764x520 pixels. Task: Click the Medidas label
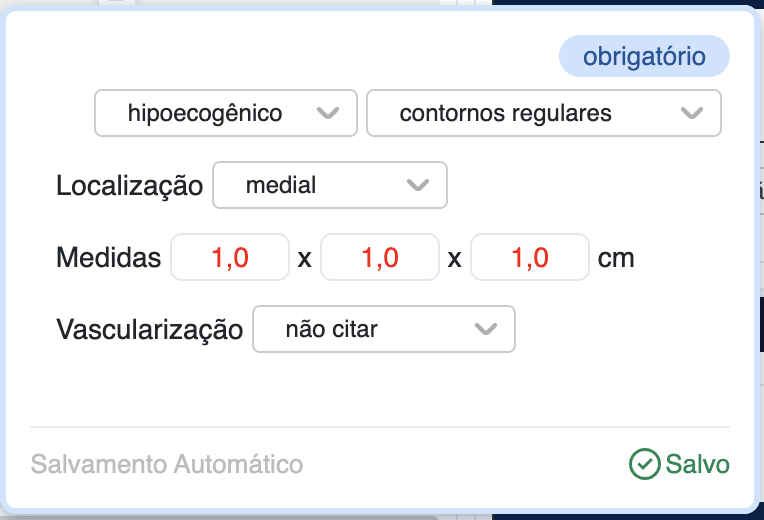109,258
